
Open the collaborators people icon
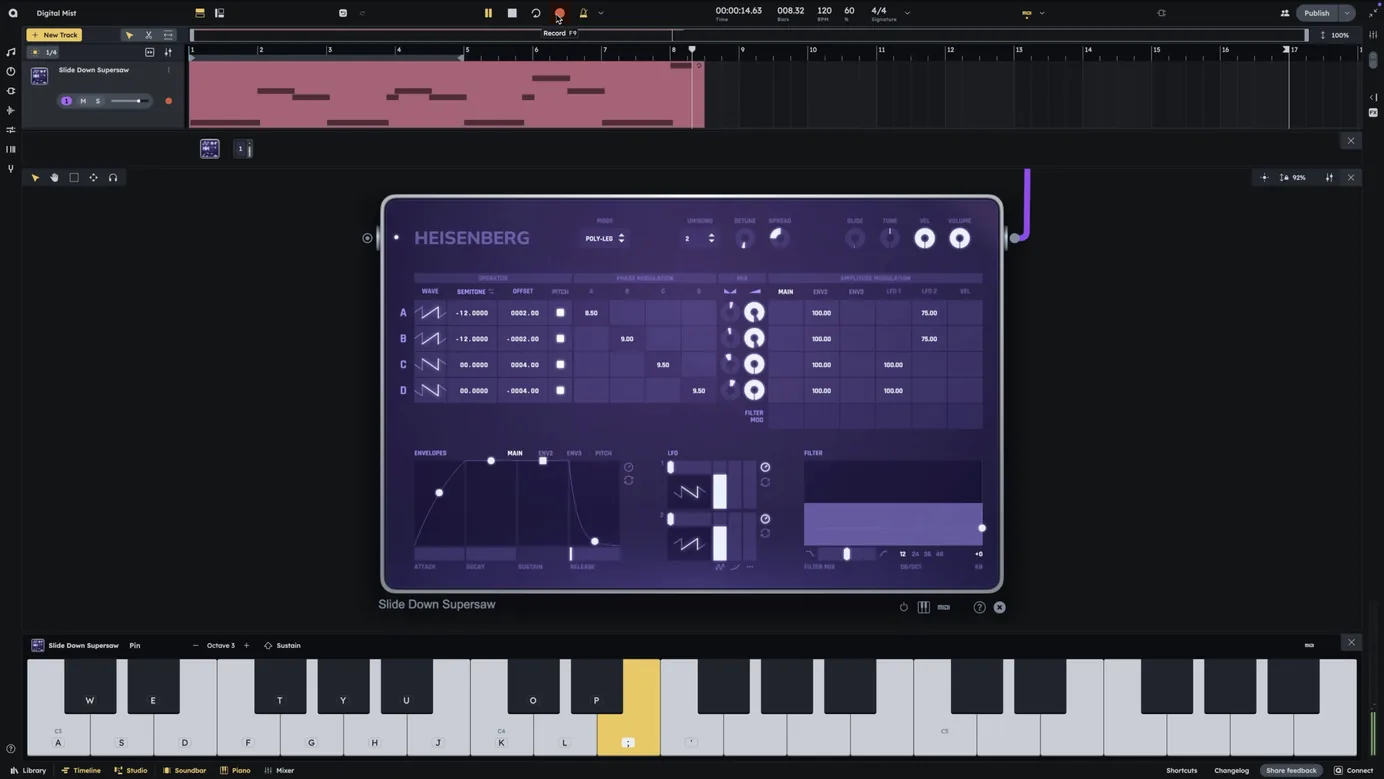(x=1285, y=13)
